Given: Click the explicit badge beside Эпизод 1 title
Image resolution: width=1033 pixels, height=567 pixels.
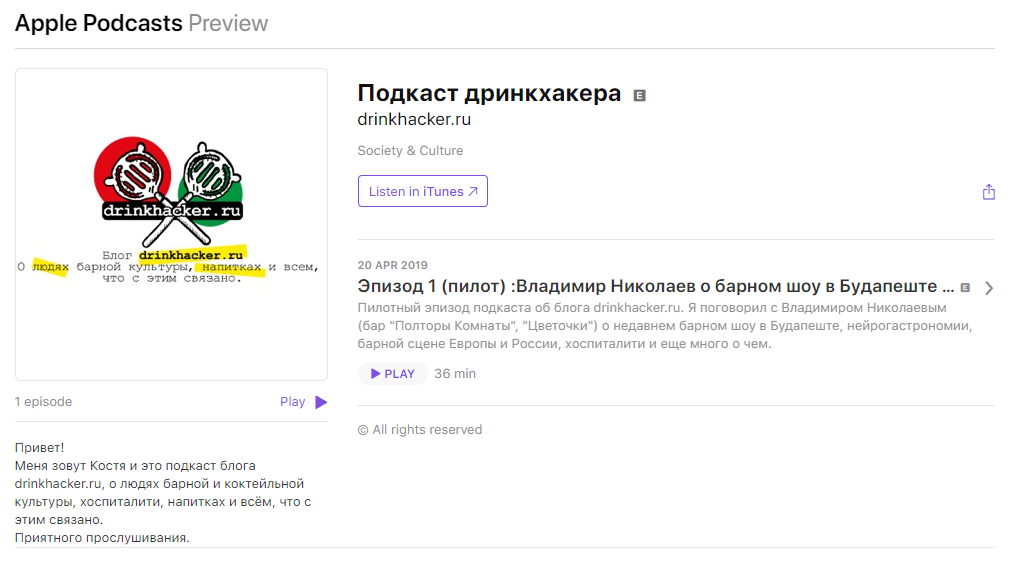Looking at the screenshot, I should click(x=965, y=288).
